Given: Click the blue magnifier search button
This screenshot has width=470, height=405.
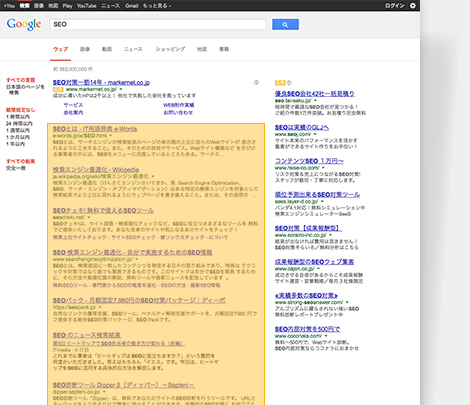Looking at the screenshot, I should click(x=285, y=24).
